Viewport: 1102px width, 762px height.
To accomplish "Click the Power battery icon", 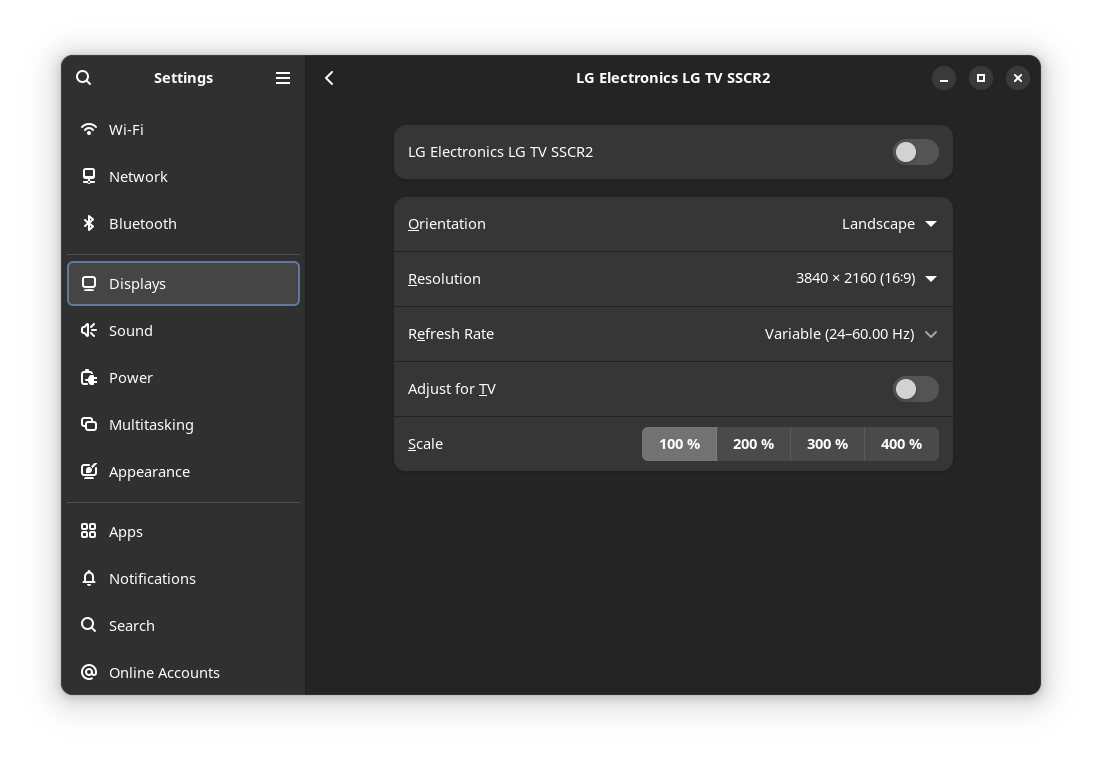I will (89, 377).
